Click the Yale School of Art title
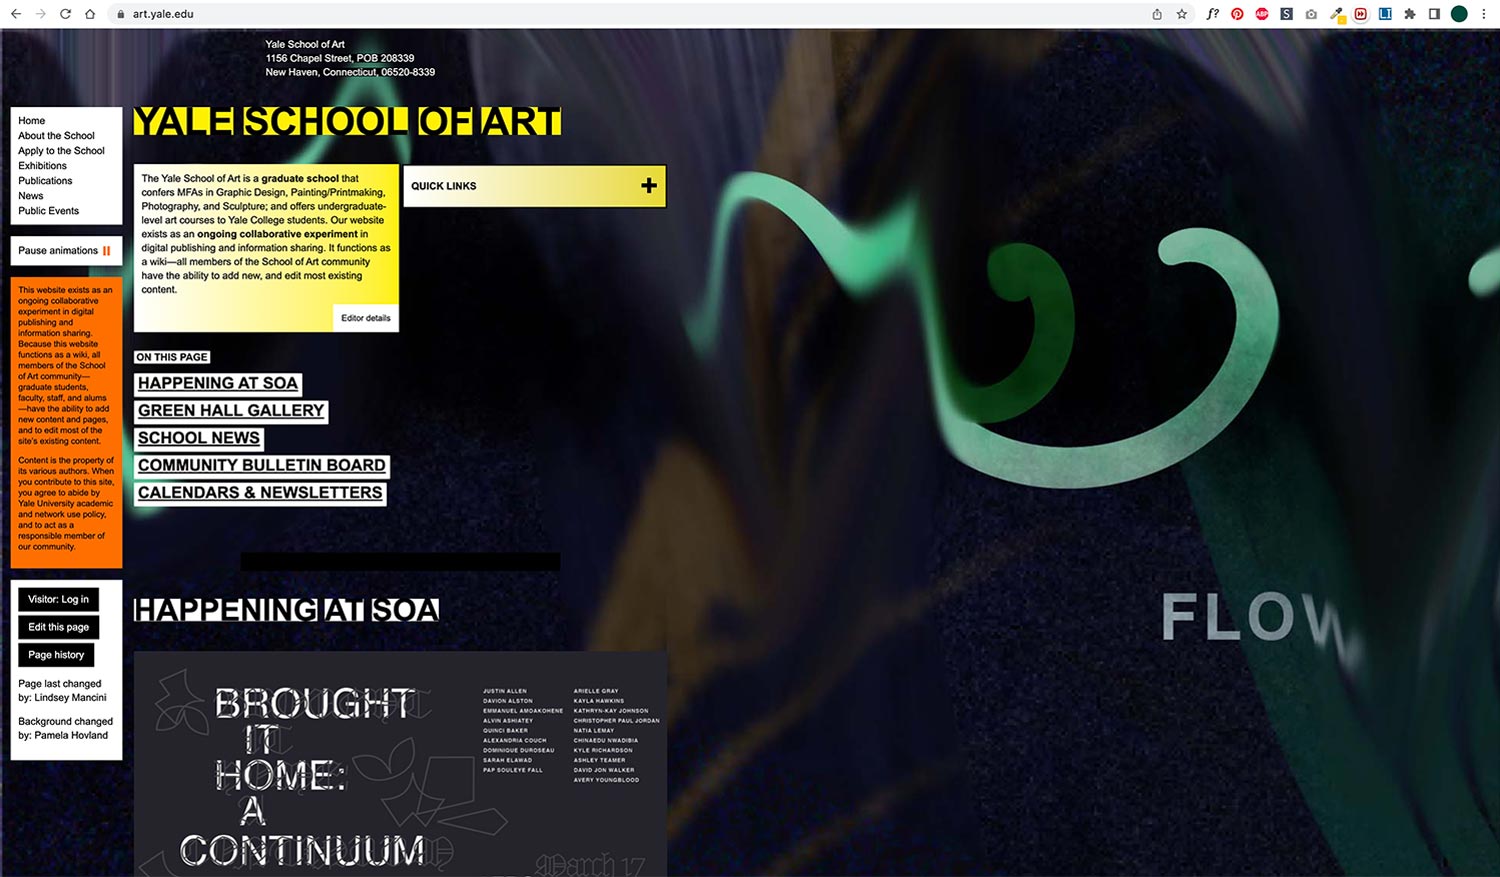Screen dimensions: 1500x877 pos(347,121)
